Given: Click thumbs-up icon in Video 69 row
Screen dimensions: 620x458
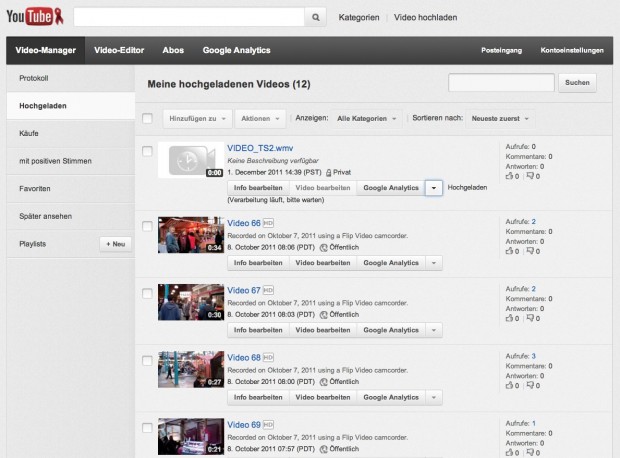Looking at the screenshot, I should tap(509, 452).
